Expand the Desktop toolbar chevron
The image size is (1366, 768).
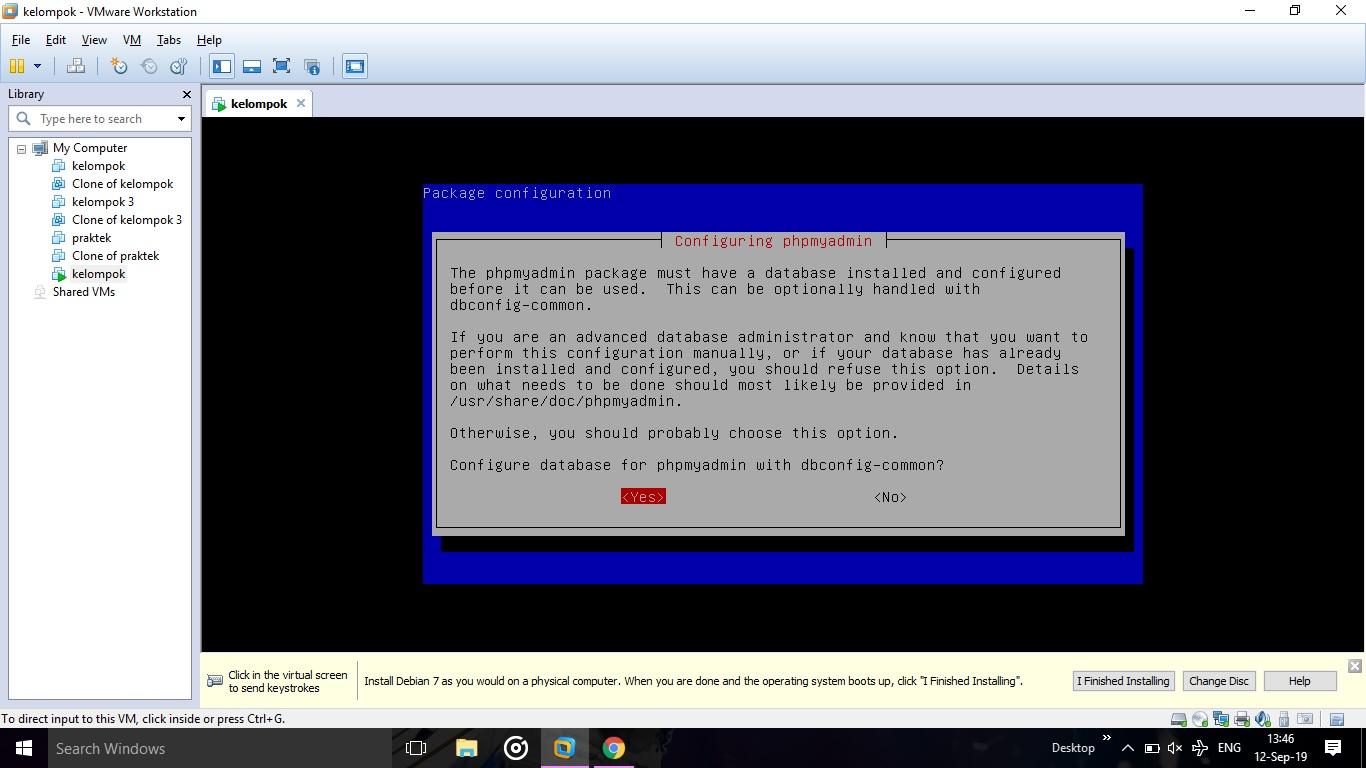click(1106, 738)
